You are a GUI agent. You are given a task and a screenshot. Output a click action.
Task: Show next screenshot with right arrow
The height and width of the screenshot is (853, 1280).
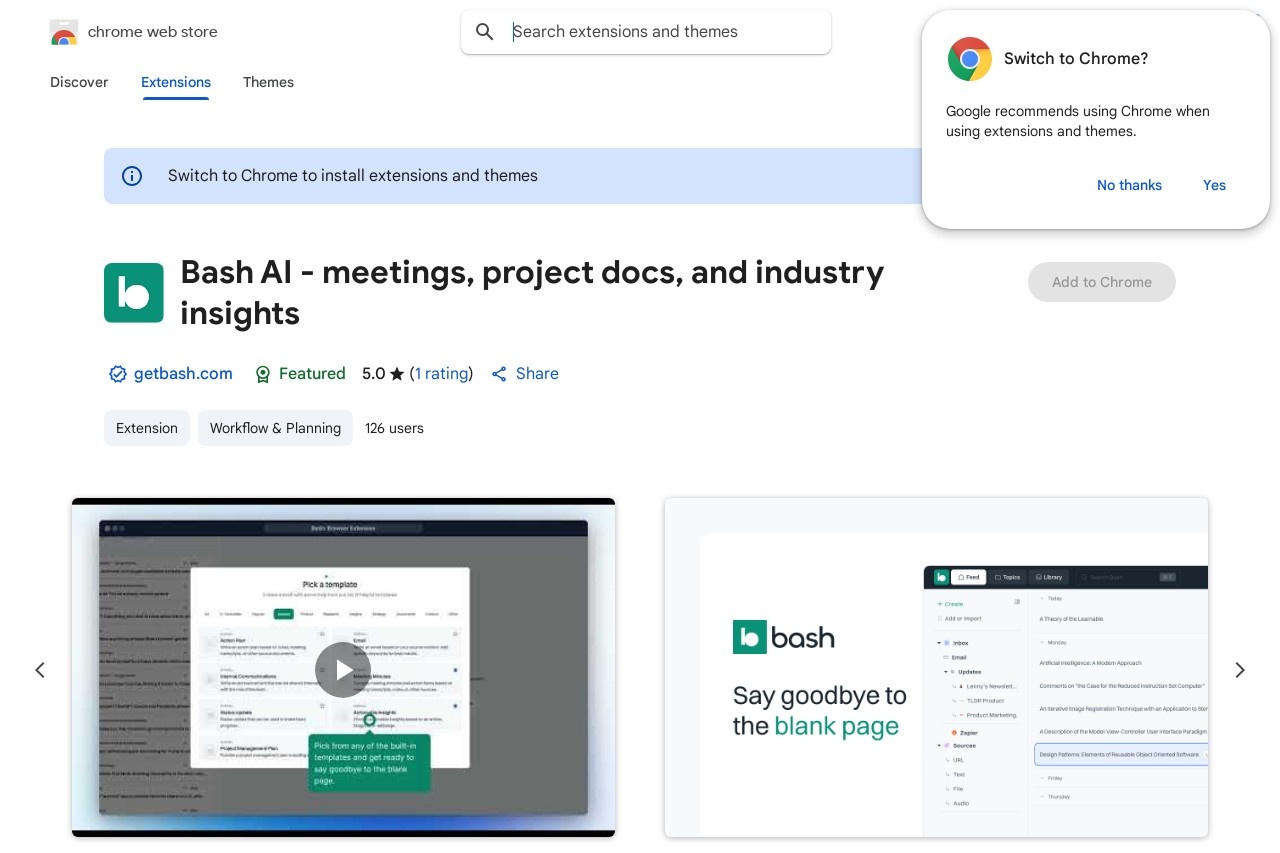1240,670
